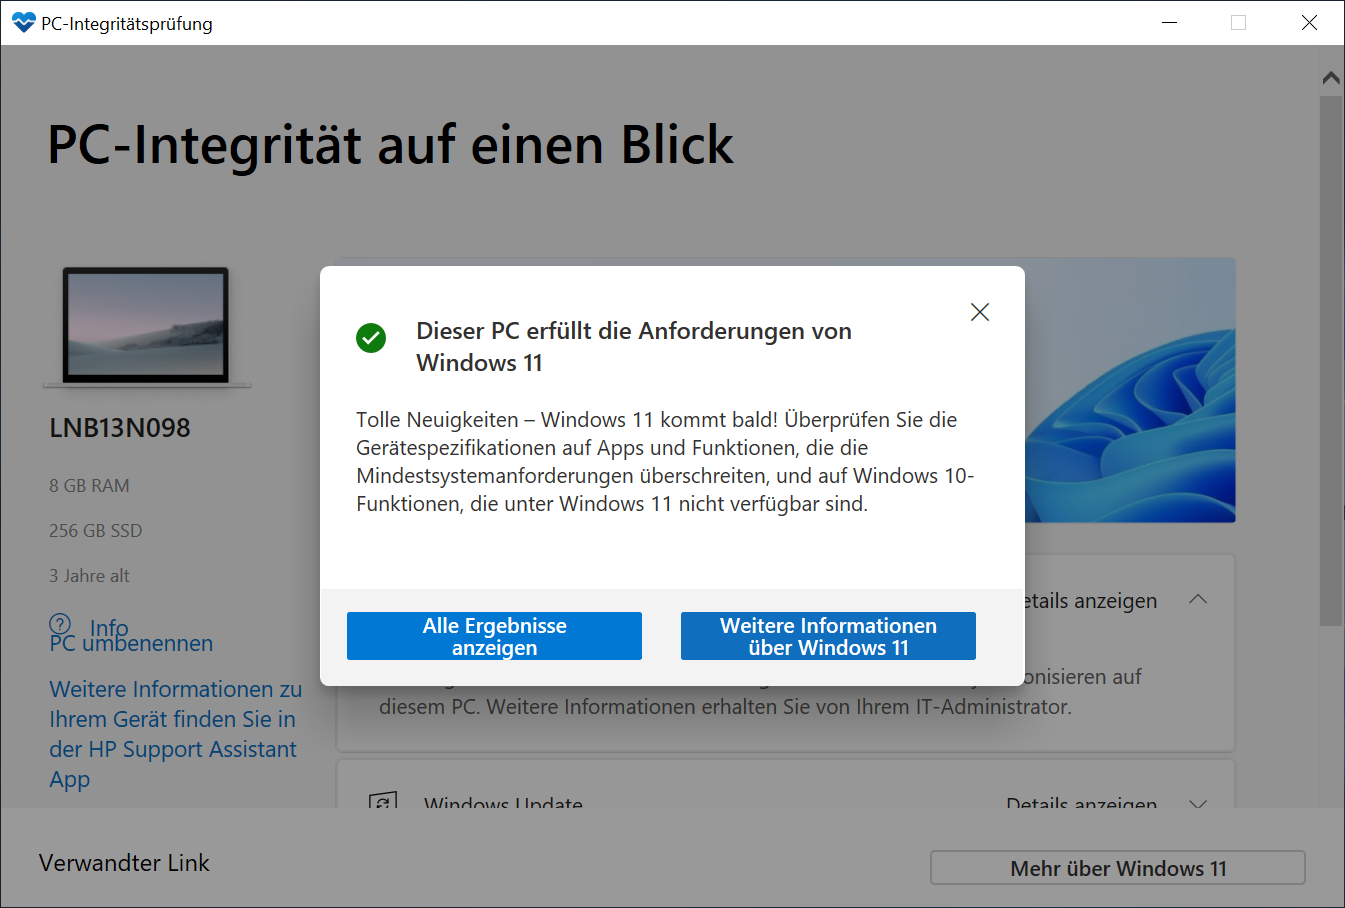Image resolution: width=1345 pixels, height=908 pixels.
Task: Expand Windows Update with the down chevron
Action: 1198,802
